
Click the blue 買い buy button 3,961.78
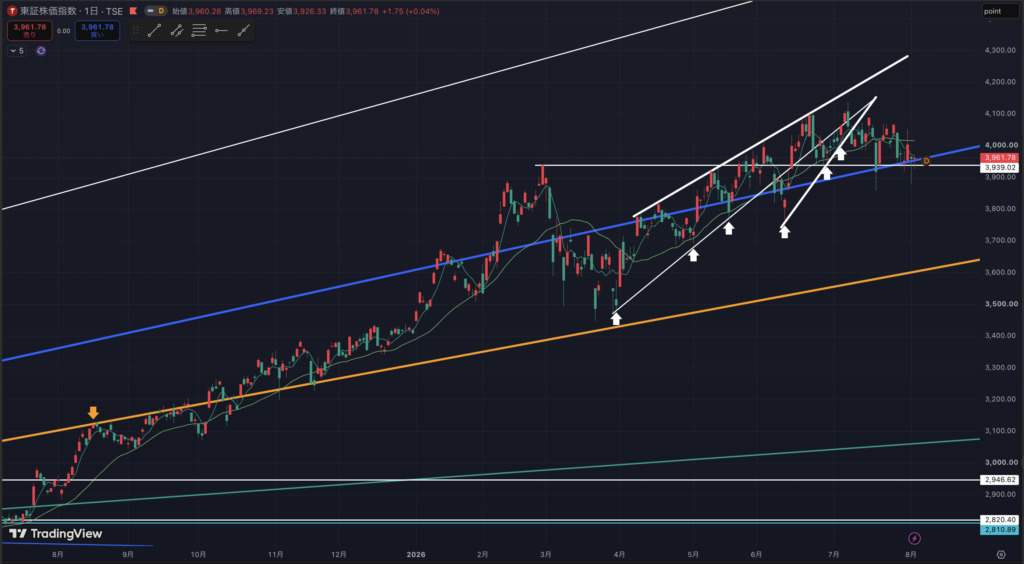(97, 31)
